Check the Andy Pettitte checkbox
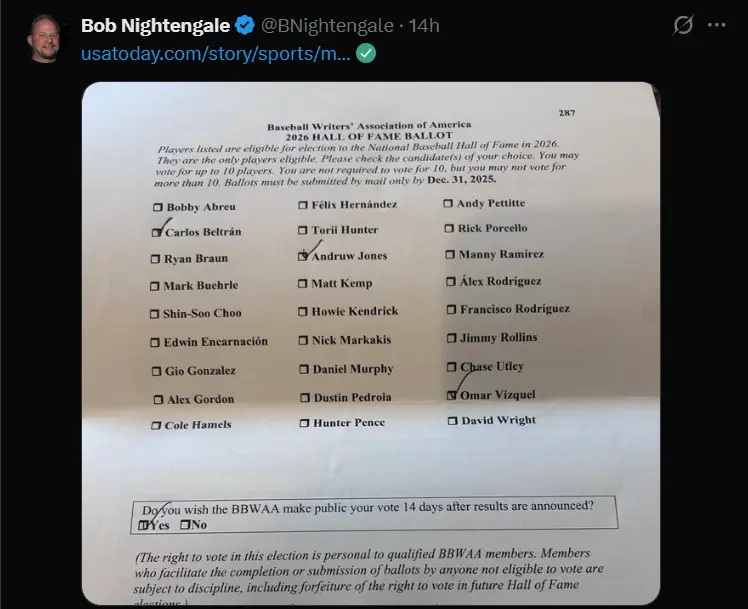Screen dimensions: 748x609 [x=449, y=203]
